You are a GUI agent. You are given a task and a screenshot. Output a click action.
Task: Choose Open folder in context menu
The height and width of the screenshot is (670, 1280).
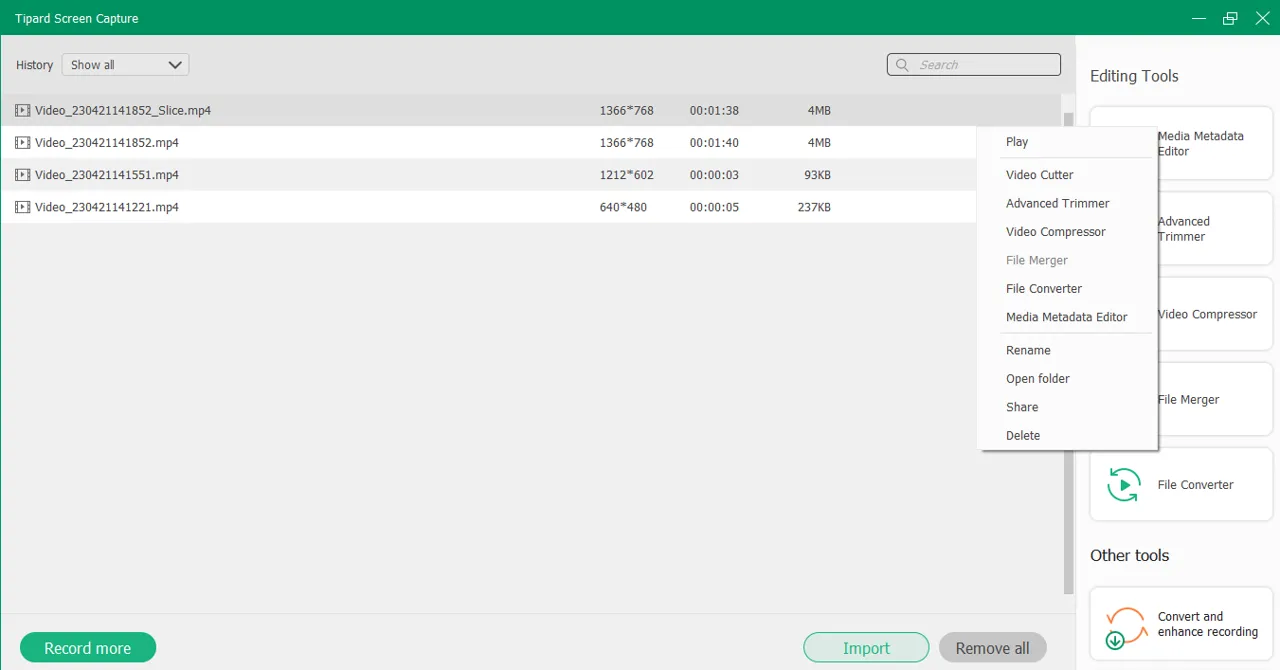coord(1037,379)
